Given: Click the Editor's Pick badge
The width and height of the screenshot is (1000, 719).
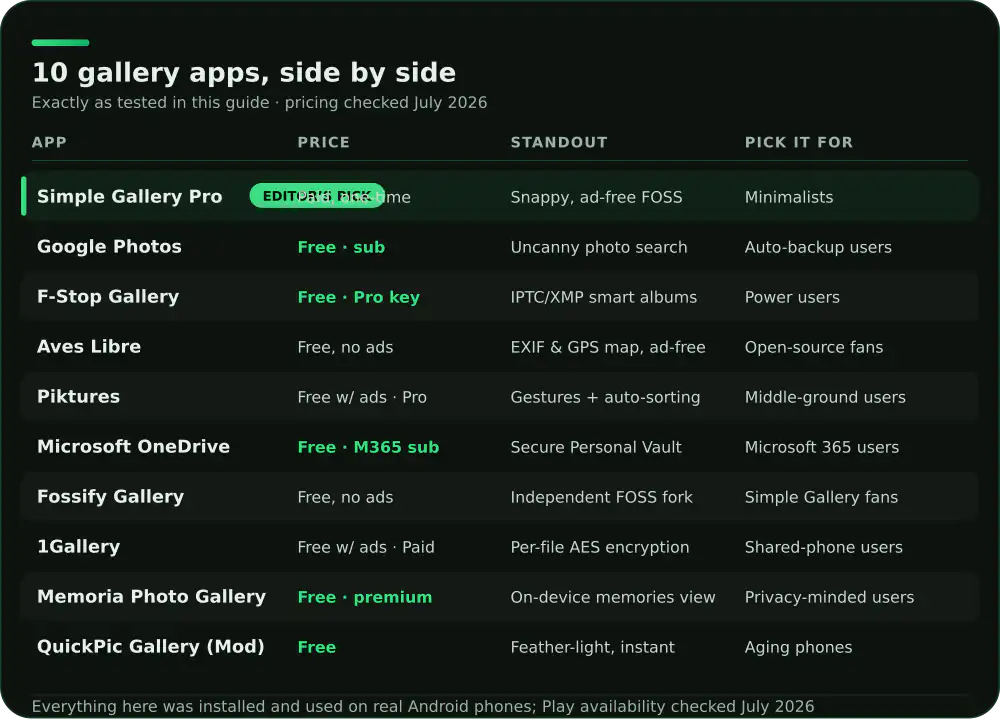Looking at the screenshot, I should [317, 196].
